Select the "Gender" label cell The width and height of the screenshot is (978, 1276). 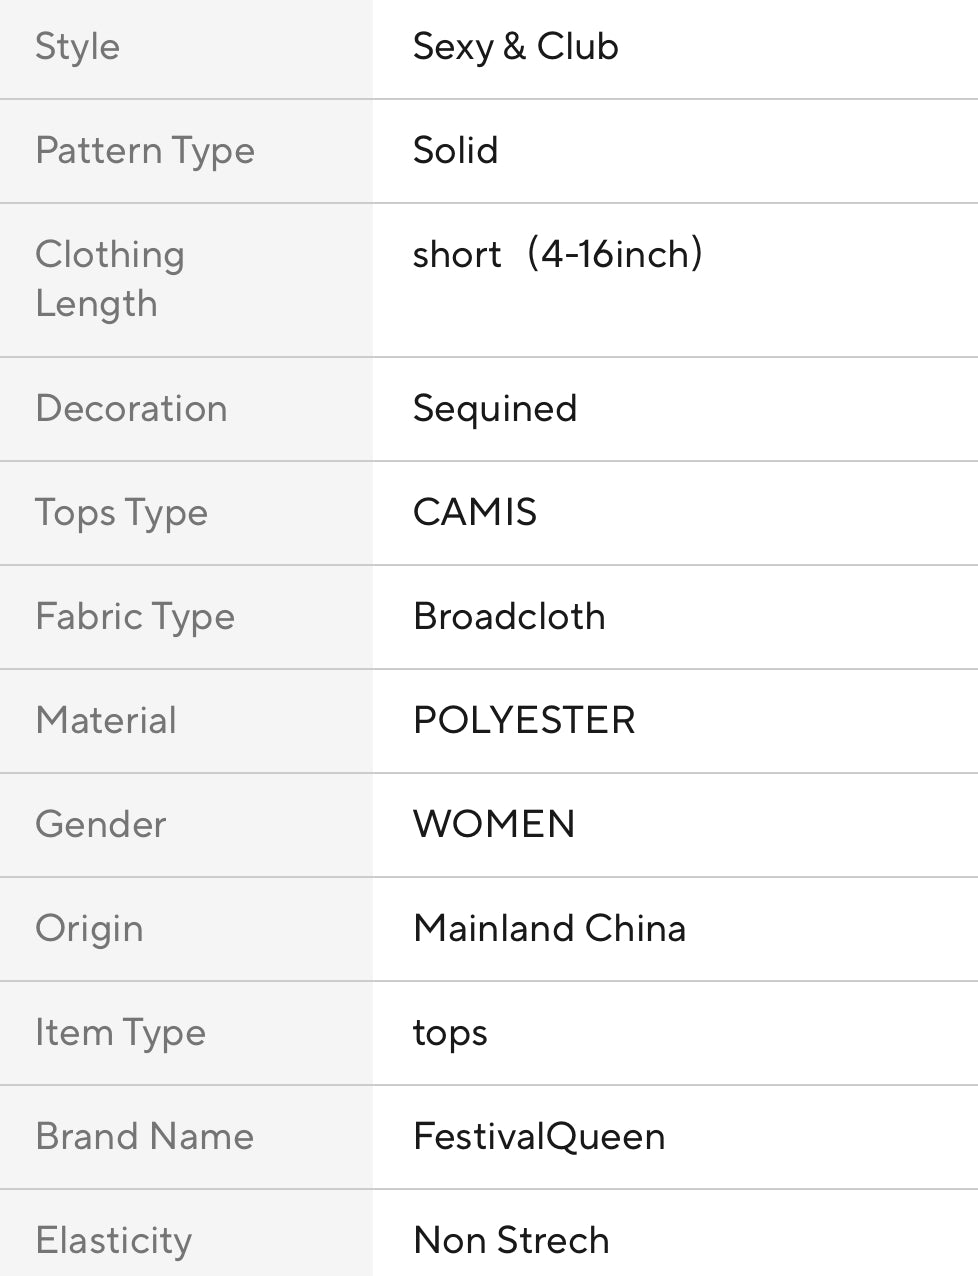(101, 825)
